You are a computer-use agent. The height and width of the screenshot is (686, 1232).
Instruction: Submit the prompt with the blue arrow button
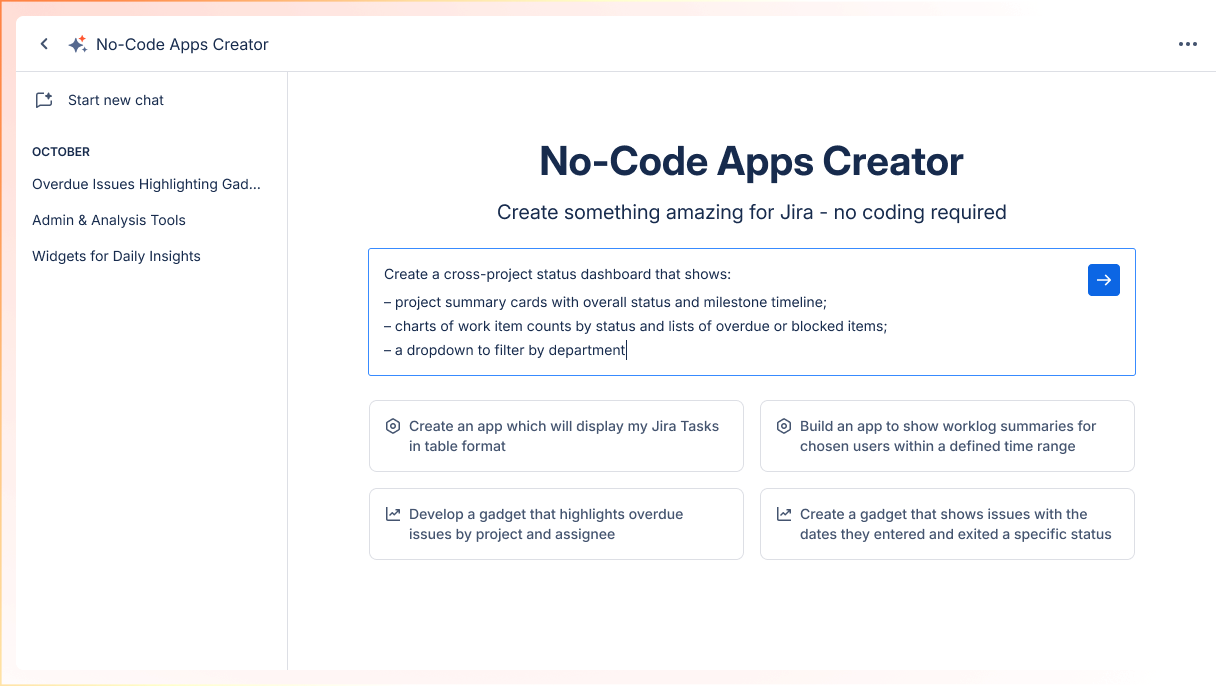coord(1104,280)
